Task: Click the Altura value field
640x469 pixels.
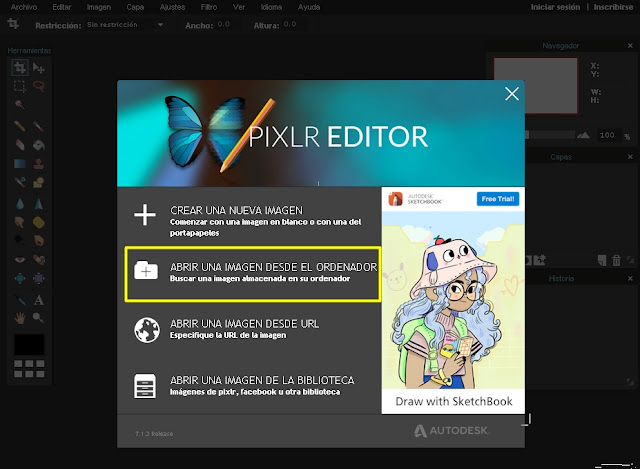Action: [294, 24]
